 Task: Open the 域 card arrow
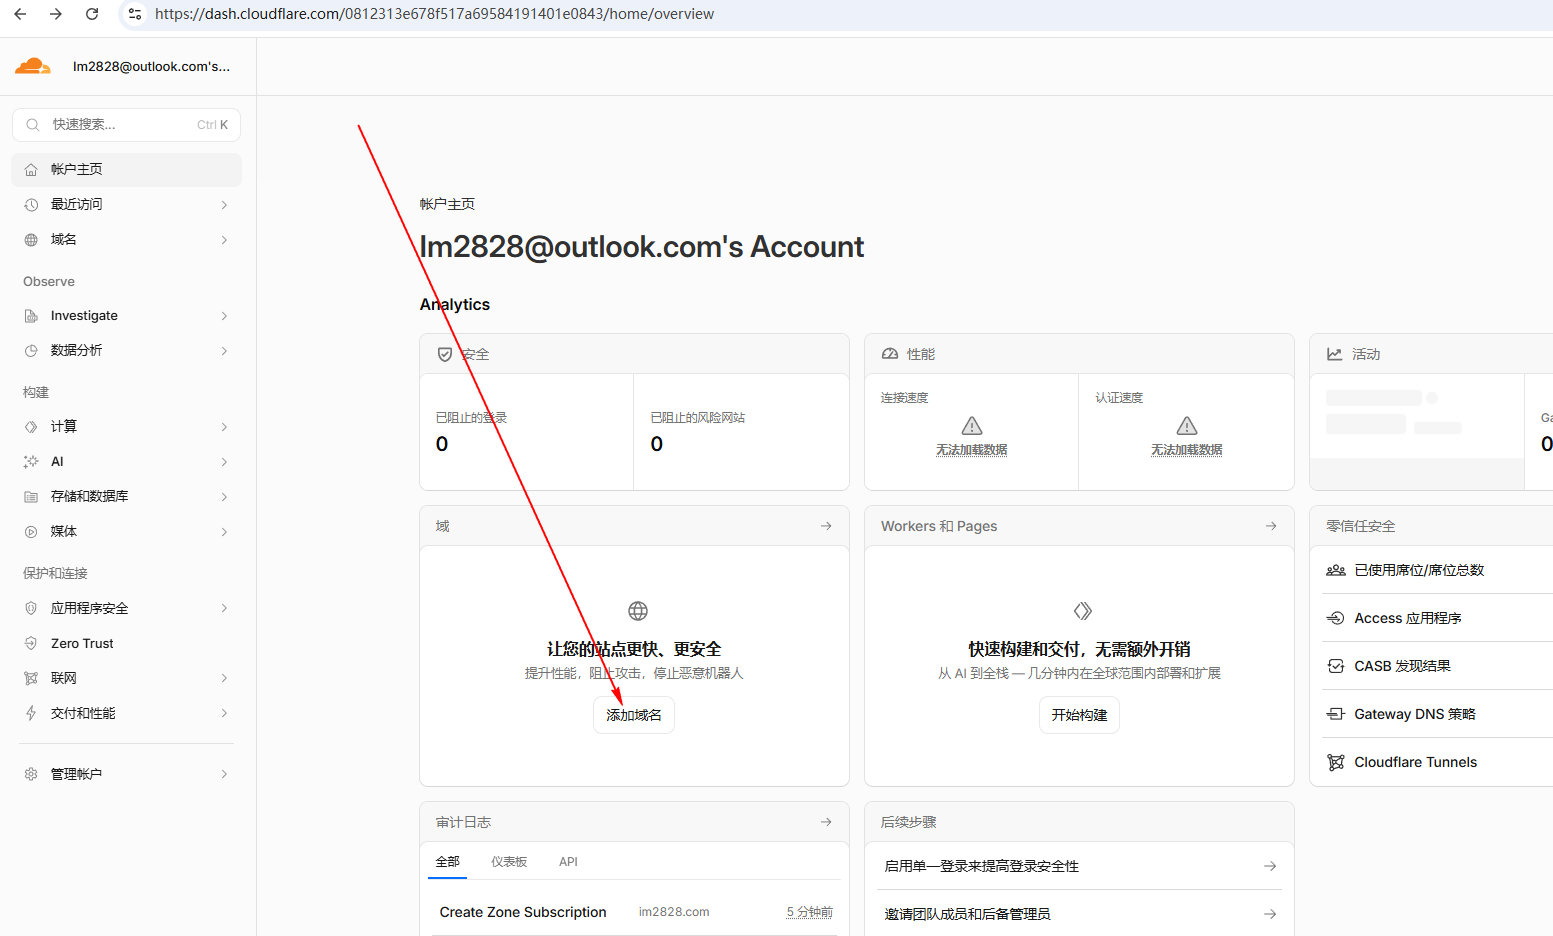[826, 526]
